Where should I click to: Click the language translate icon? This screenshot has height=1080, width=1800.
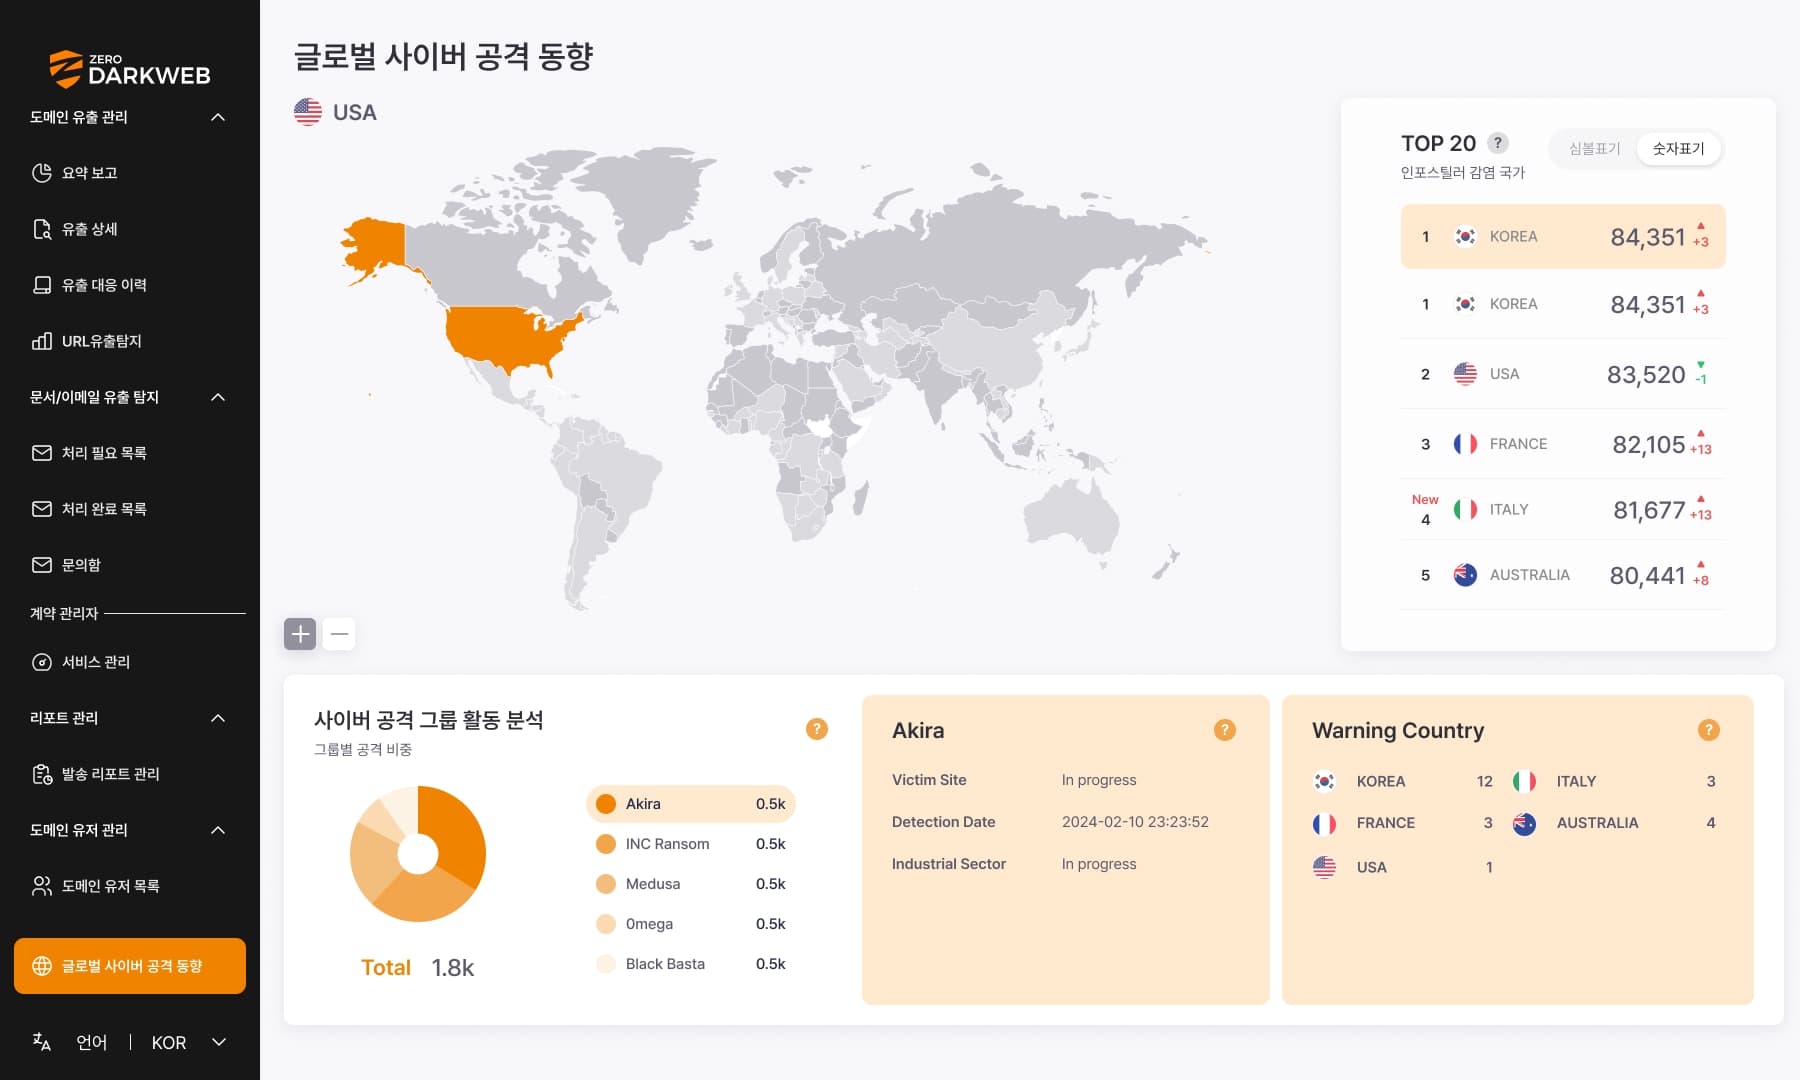tap(42, 1042)
